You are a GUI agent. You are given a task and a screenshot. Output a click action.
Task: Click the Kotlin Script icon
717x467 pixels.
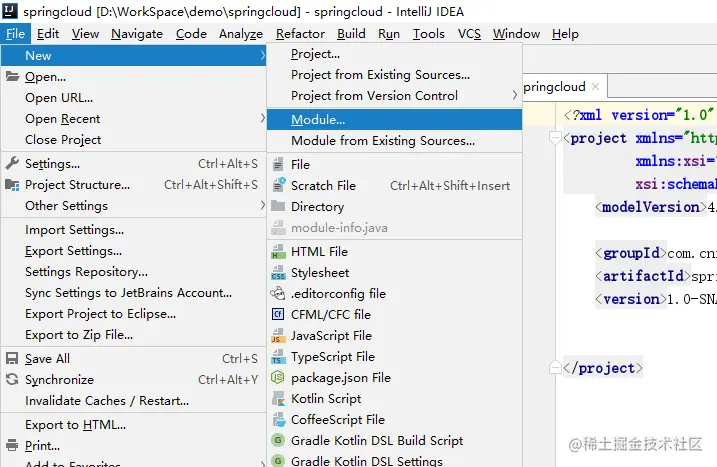pos(278,398)
